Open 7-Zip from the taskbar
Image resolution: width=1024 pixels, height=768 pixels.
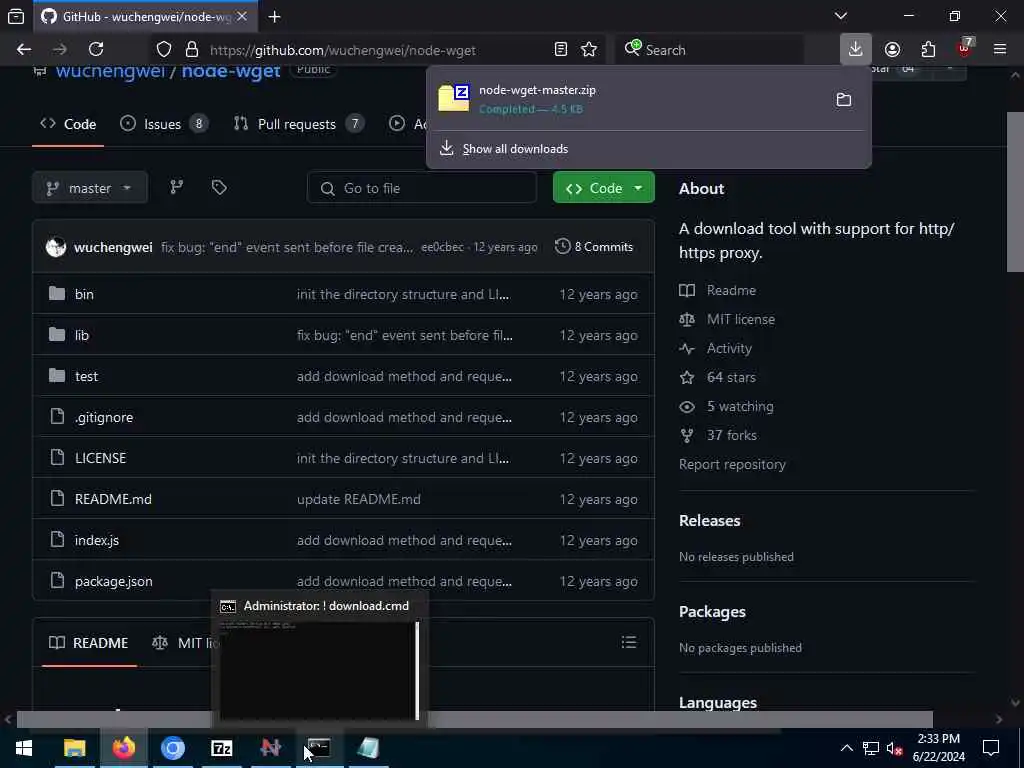click(x=222, y=748)
